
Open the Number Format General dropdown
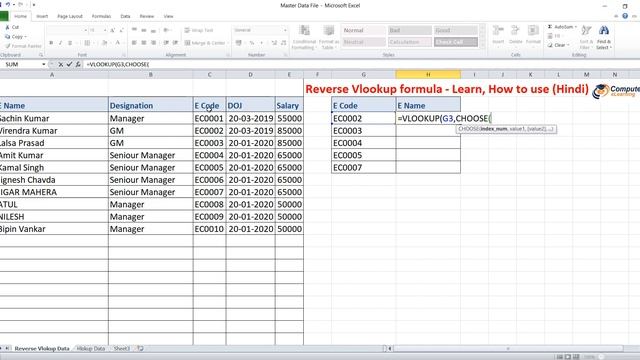pyautogui.click(x=285, y=30)
